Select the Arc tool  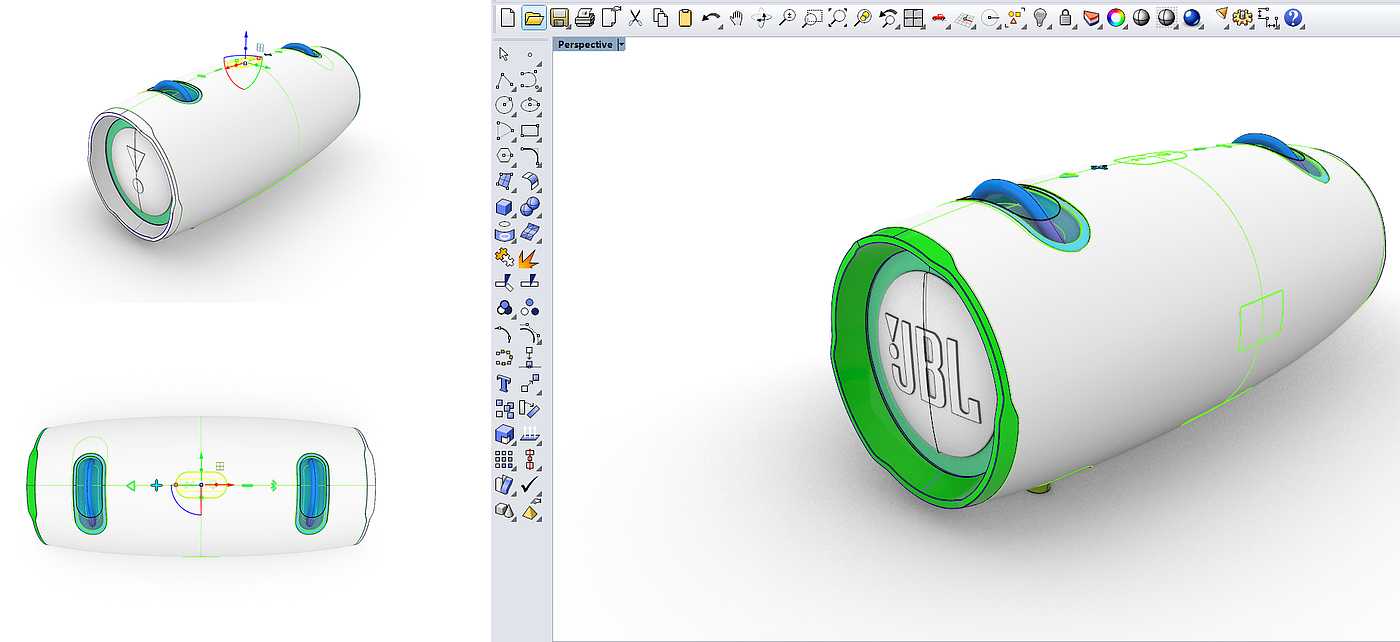coord(505,129)
